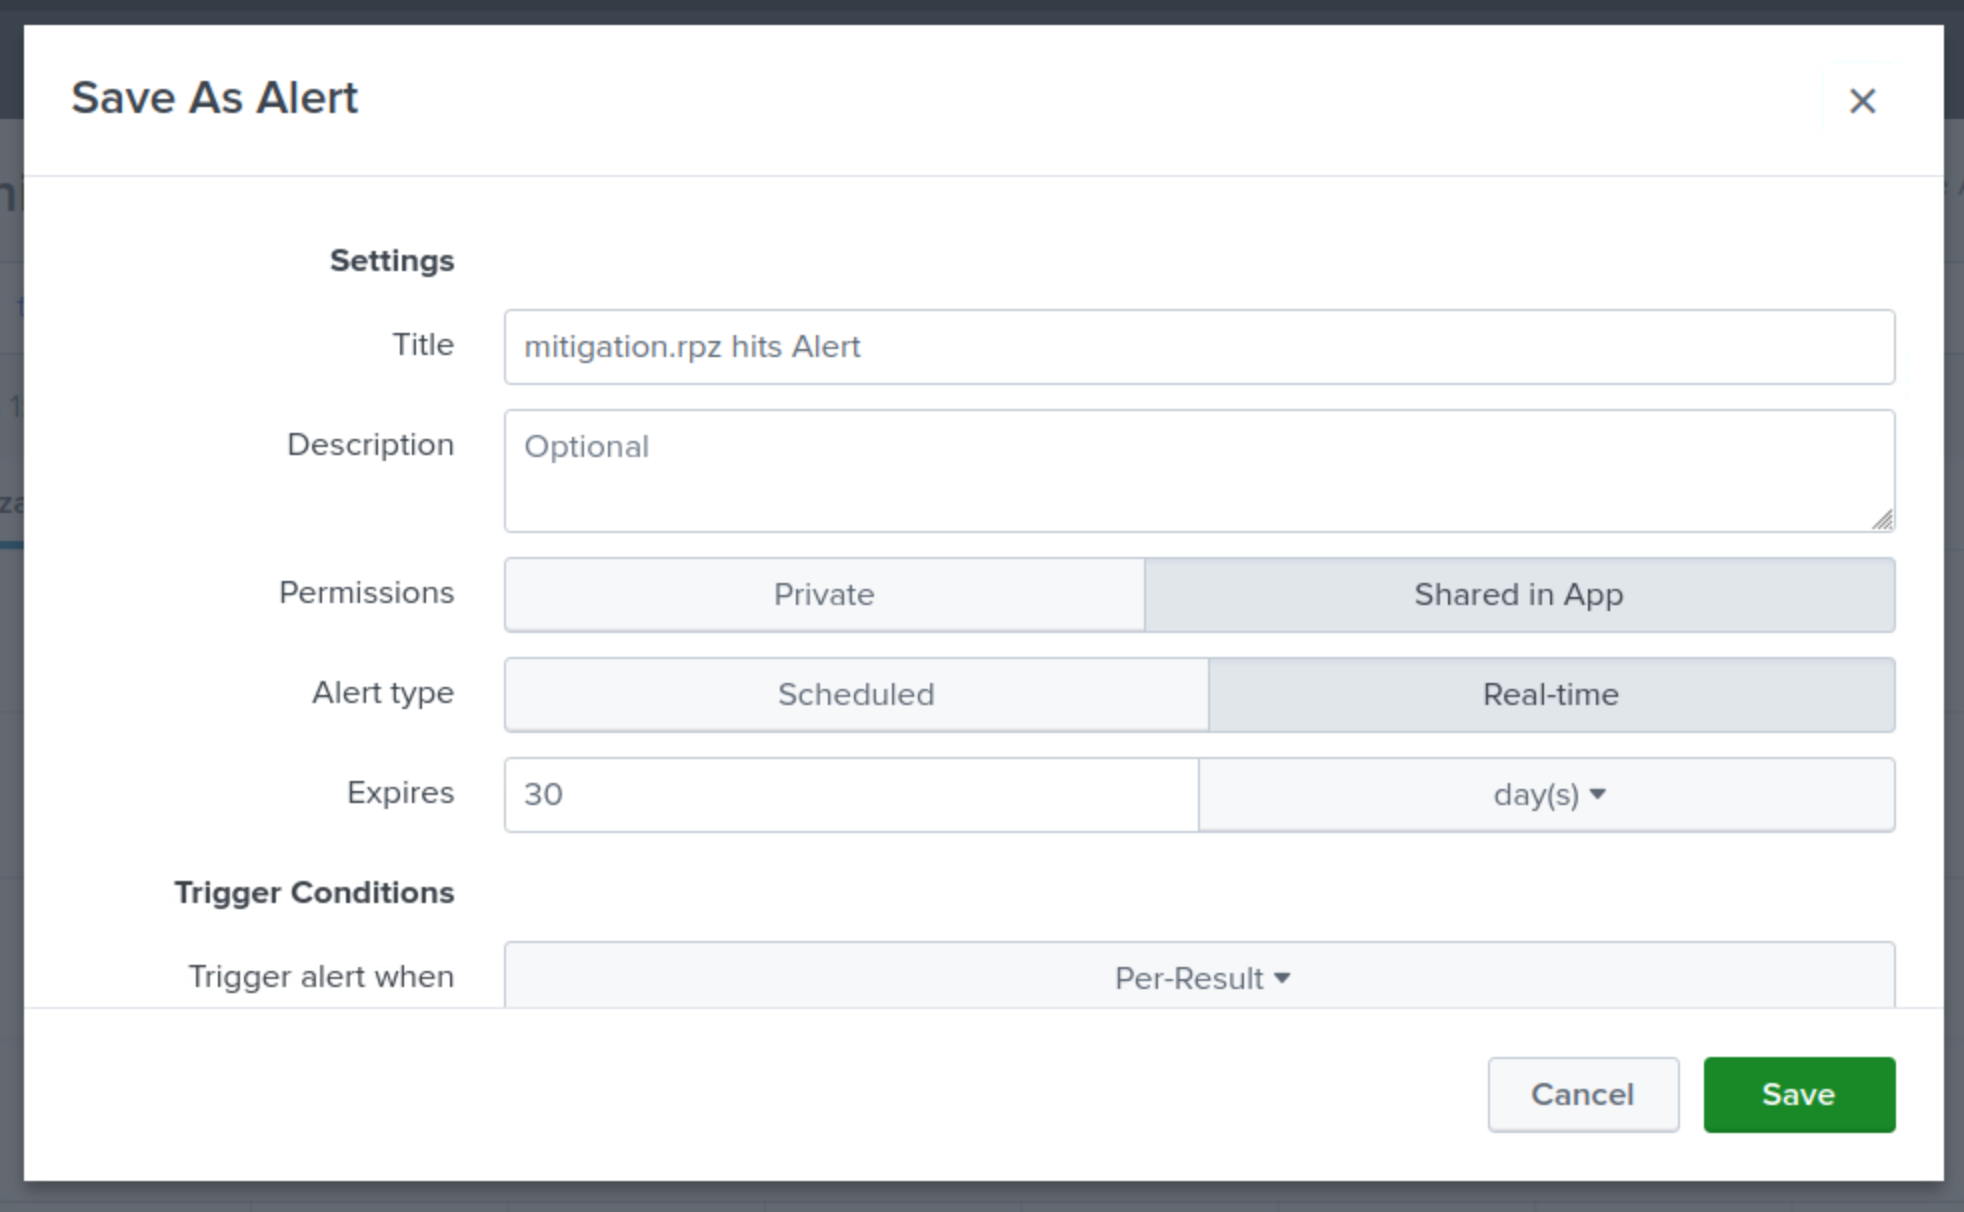Image resolution: width=1964 pixels, height=1212 pixels.
Task: Choose Real-time alert type
Action: click(1550, 695)
